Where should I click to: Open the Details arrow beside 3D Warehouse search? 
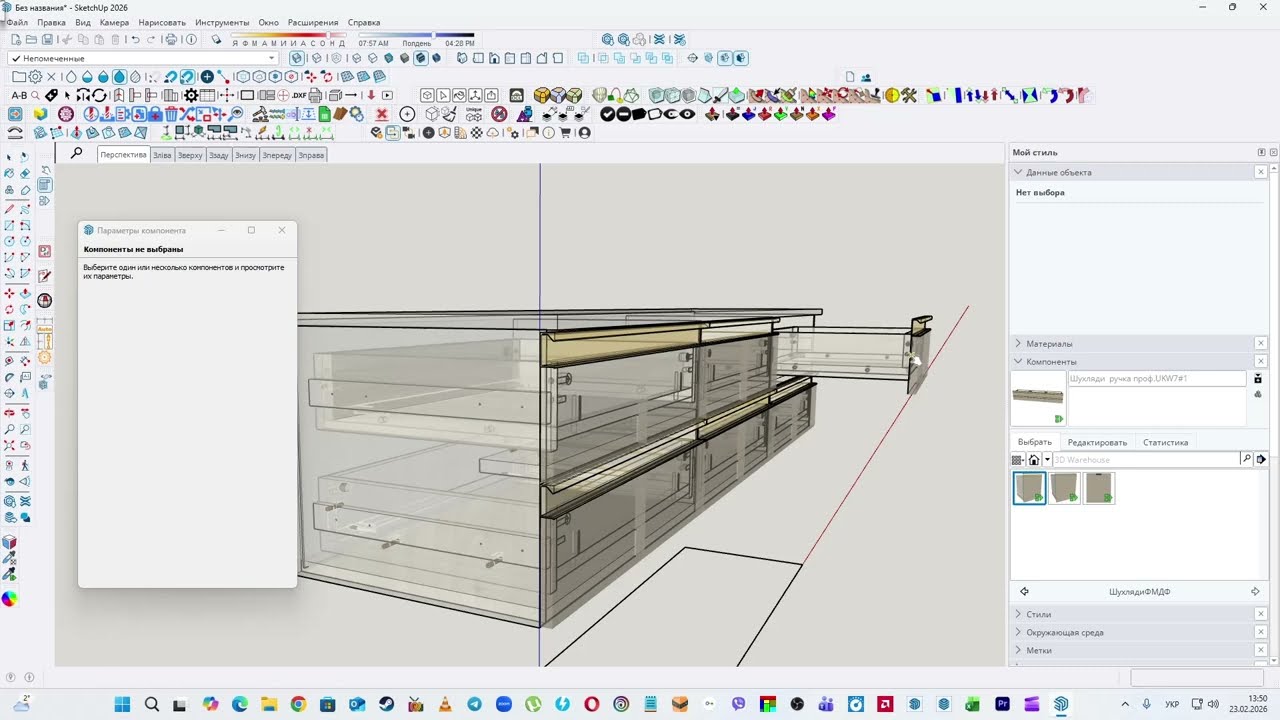[x=1261, y=459]
